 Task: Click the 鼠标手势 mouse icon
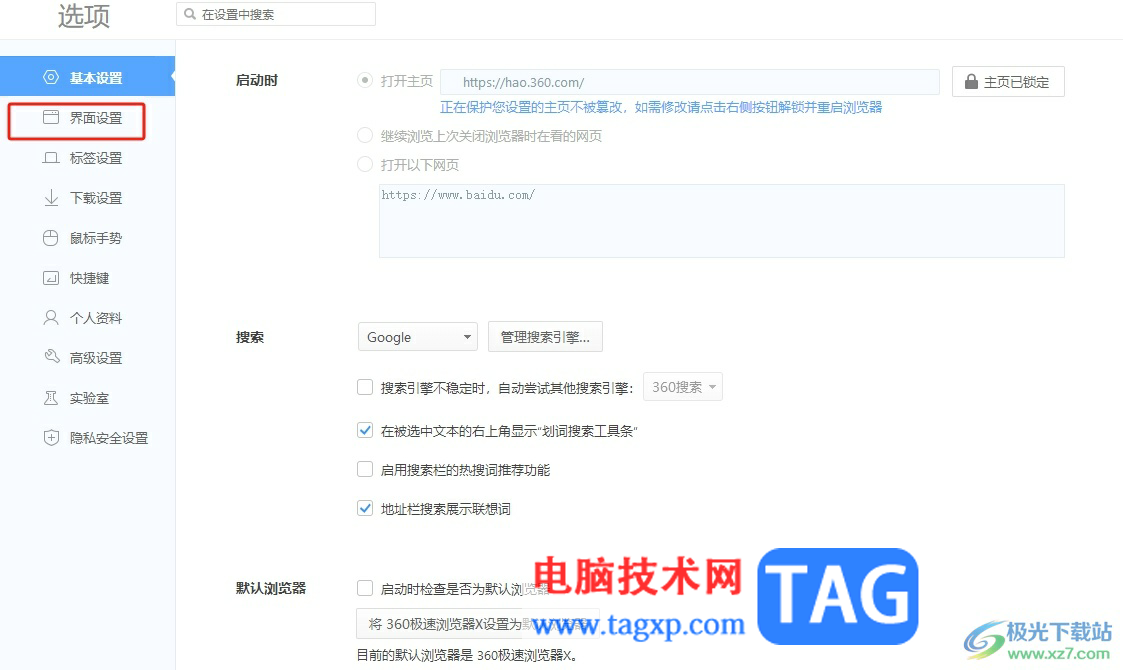(x=51, y=238)
